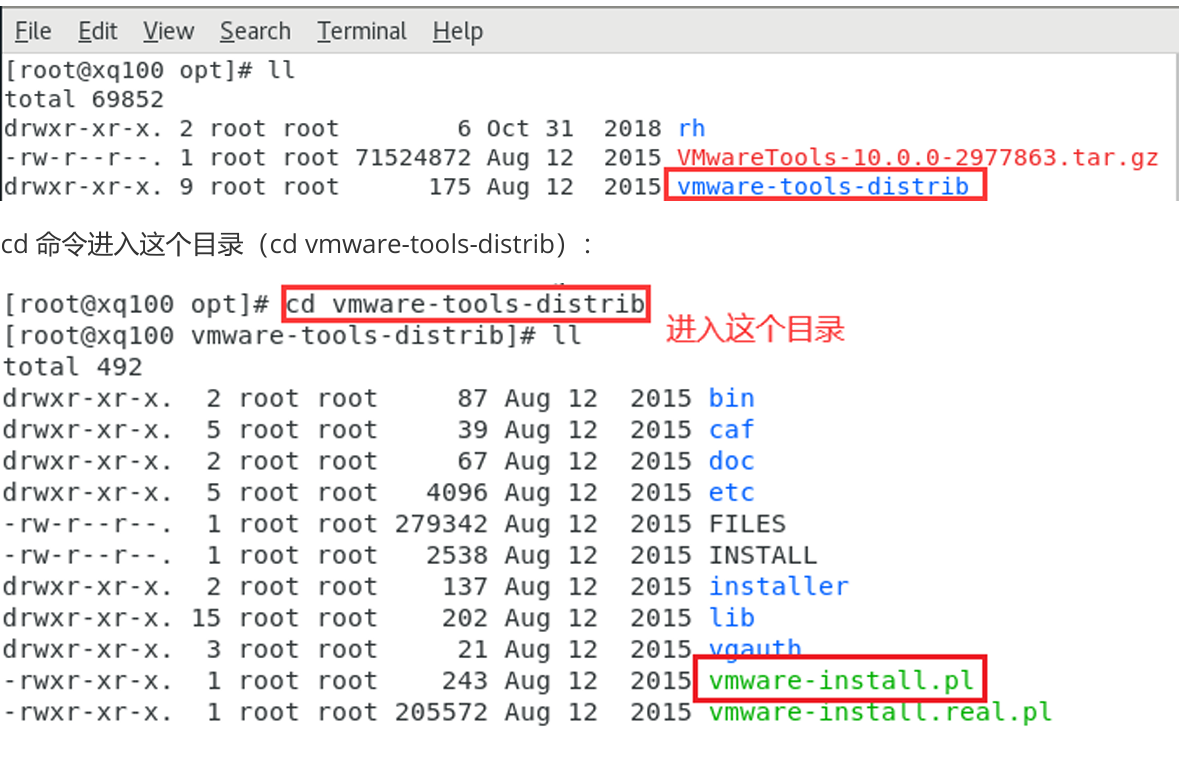Click the etc directory entry
This screenshot has width=1187, height=771.
coord(731,493)
